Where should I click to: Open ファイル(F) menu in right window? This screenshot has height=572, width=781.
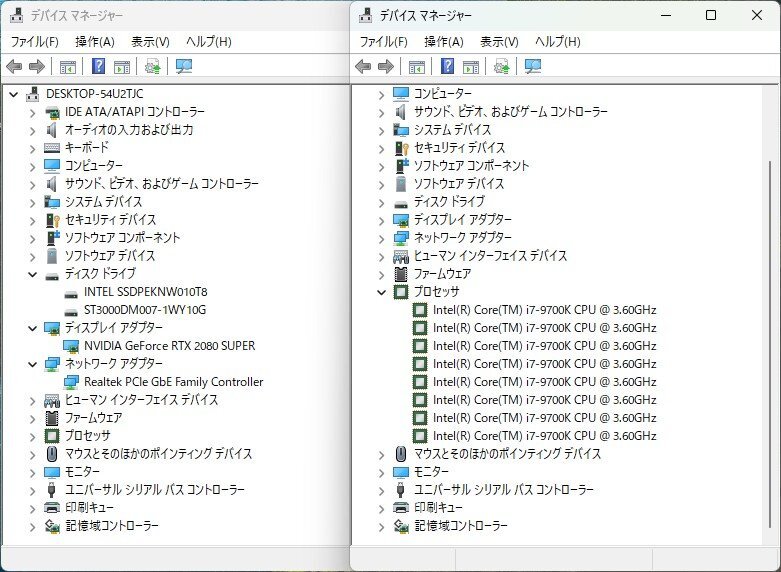[384, 42]
